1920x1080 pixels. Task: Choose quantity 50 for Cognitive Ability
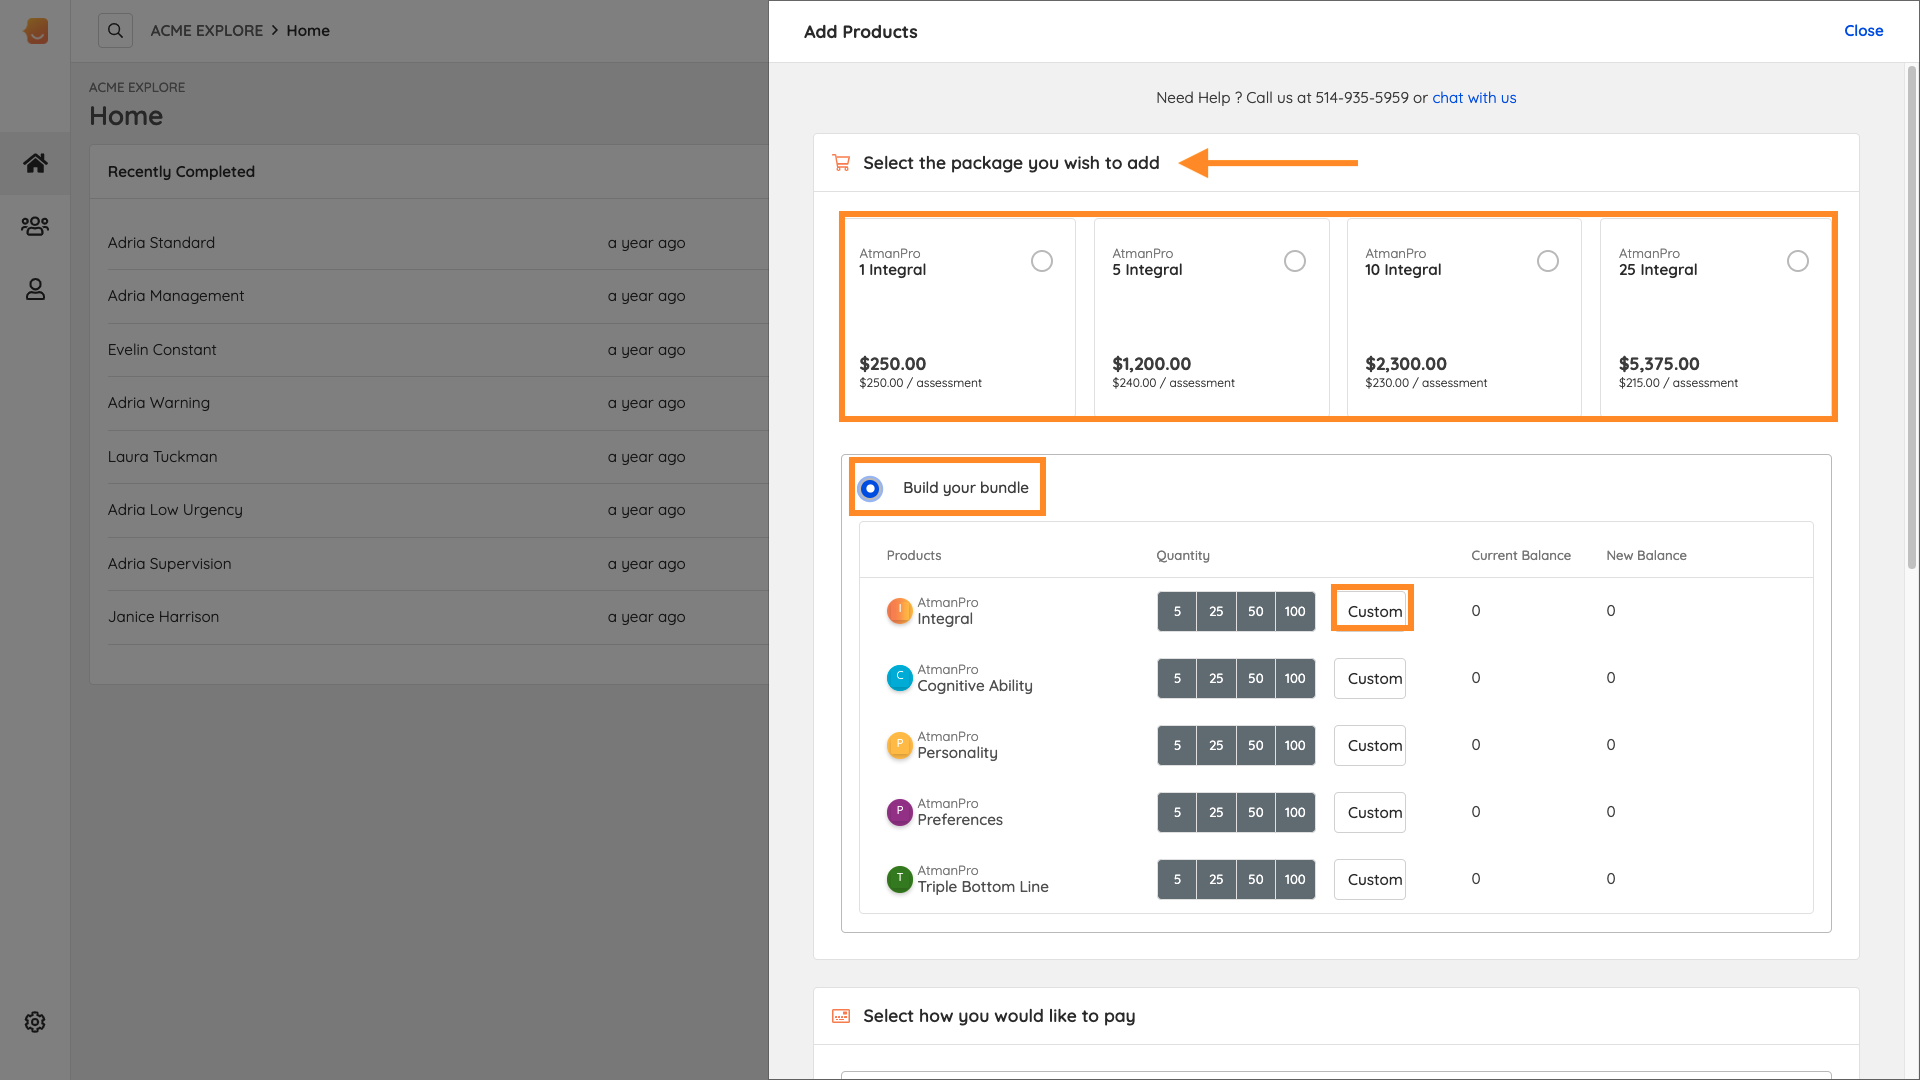[1256, 678]
